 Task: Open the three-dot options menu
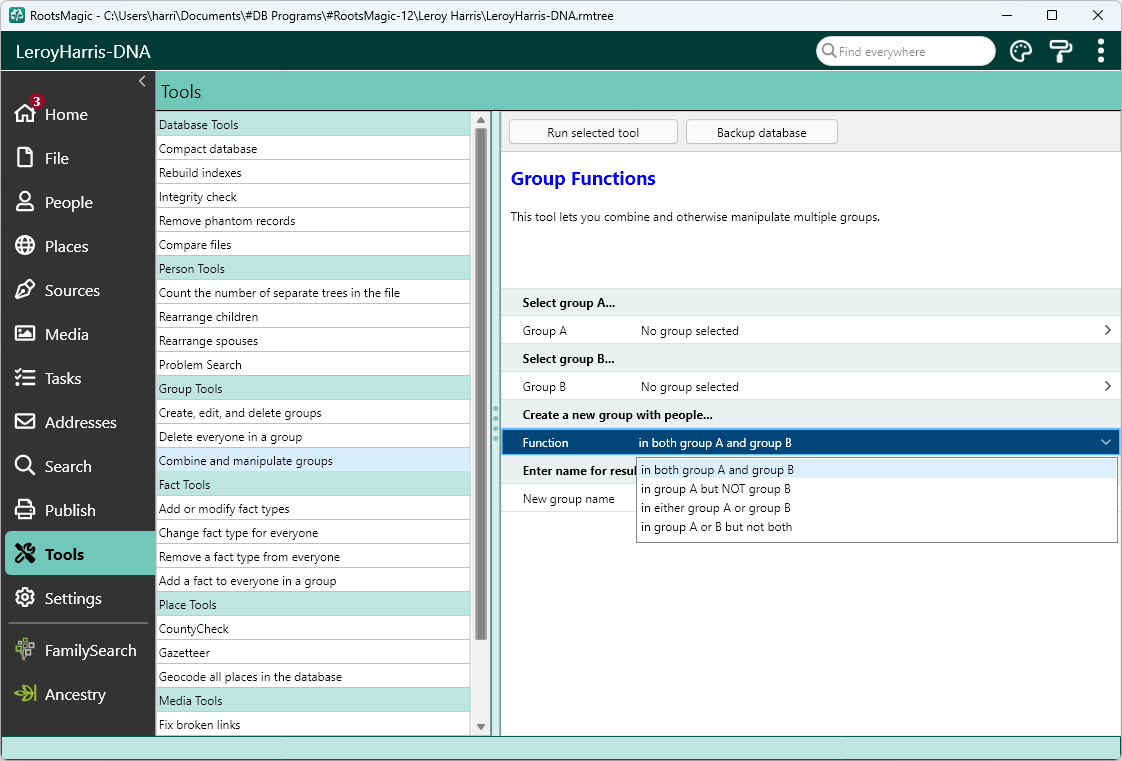coord(1101,51)
